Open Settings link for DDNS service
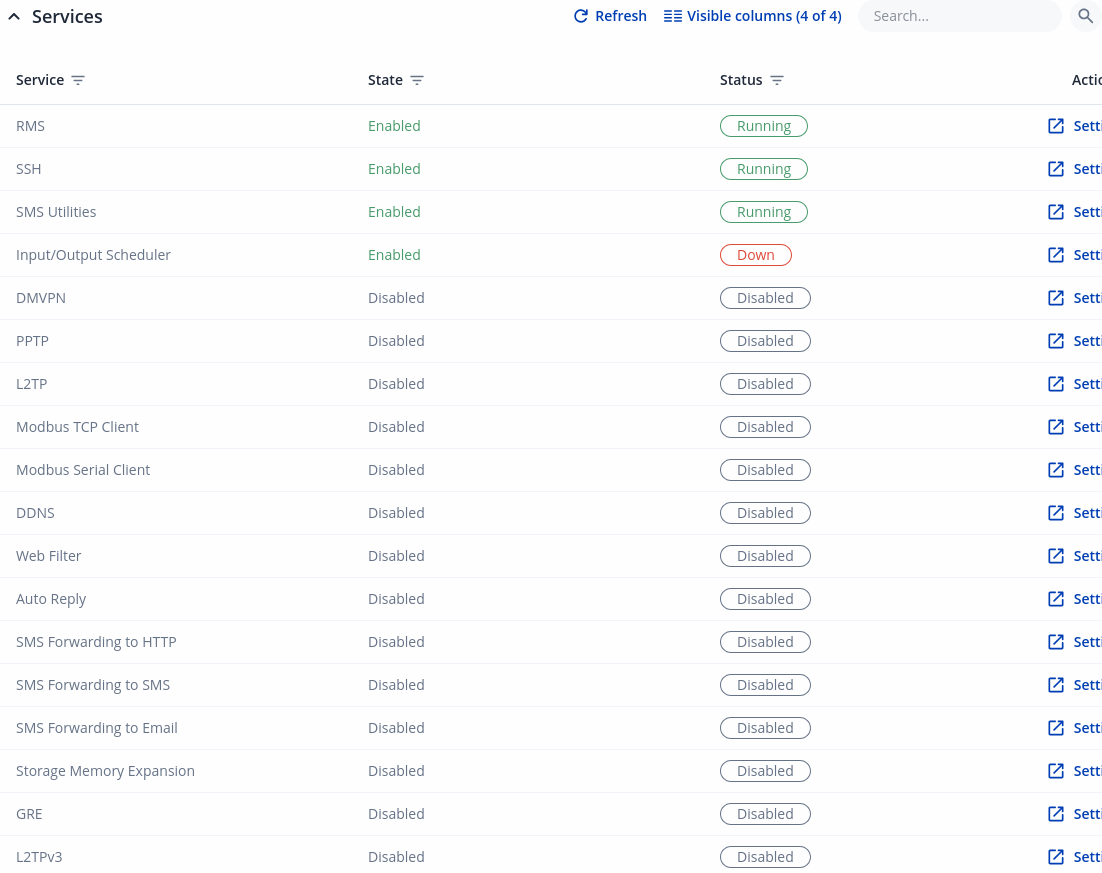 [x=1087, y=513]
